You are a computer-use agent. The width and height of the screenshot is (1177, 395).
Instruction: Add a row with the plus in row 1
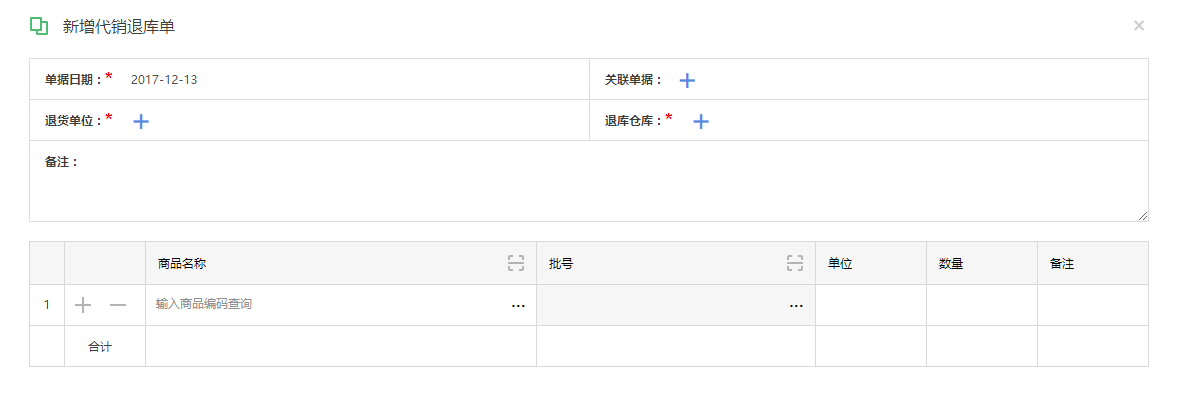(83, 305)
